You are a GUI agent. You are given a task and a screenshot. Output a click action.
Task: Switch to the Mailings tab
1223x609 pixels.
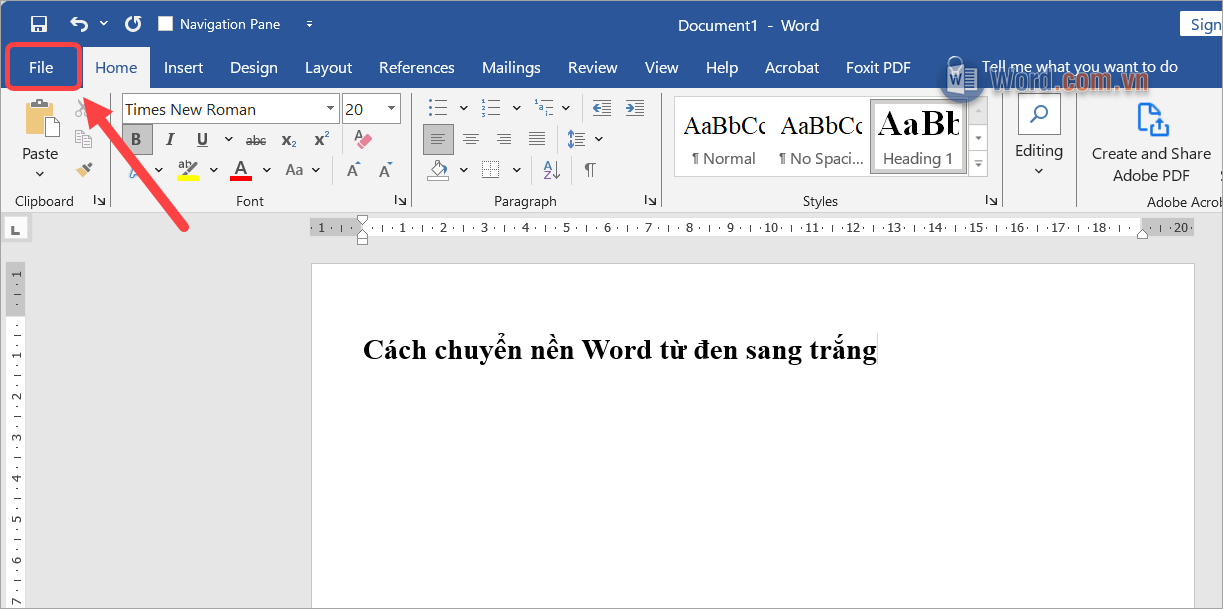click(x=511, y=68)
